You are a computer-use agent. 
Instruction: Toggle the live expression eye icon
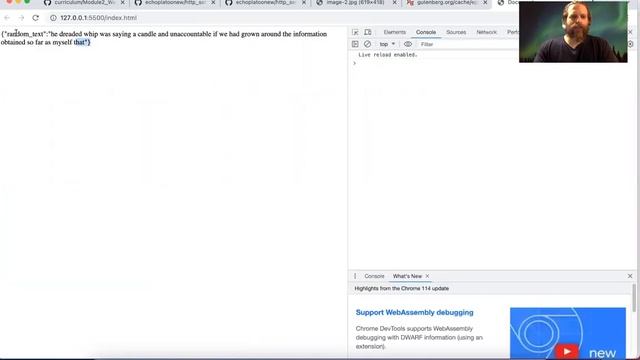pyautogui.click(x=408, y=44)
